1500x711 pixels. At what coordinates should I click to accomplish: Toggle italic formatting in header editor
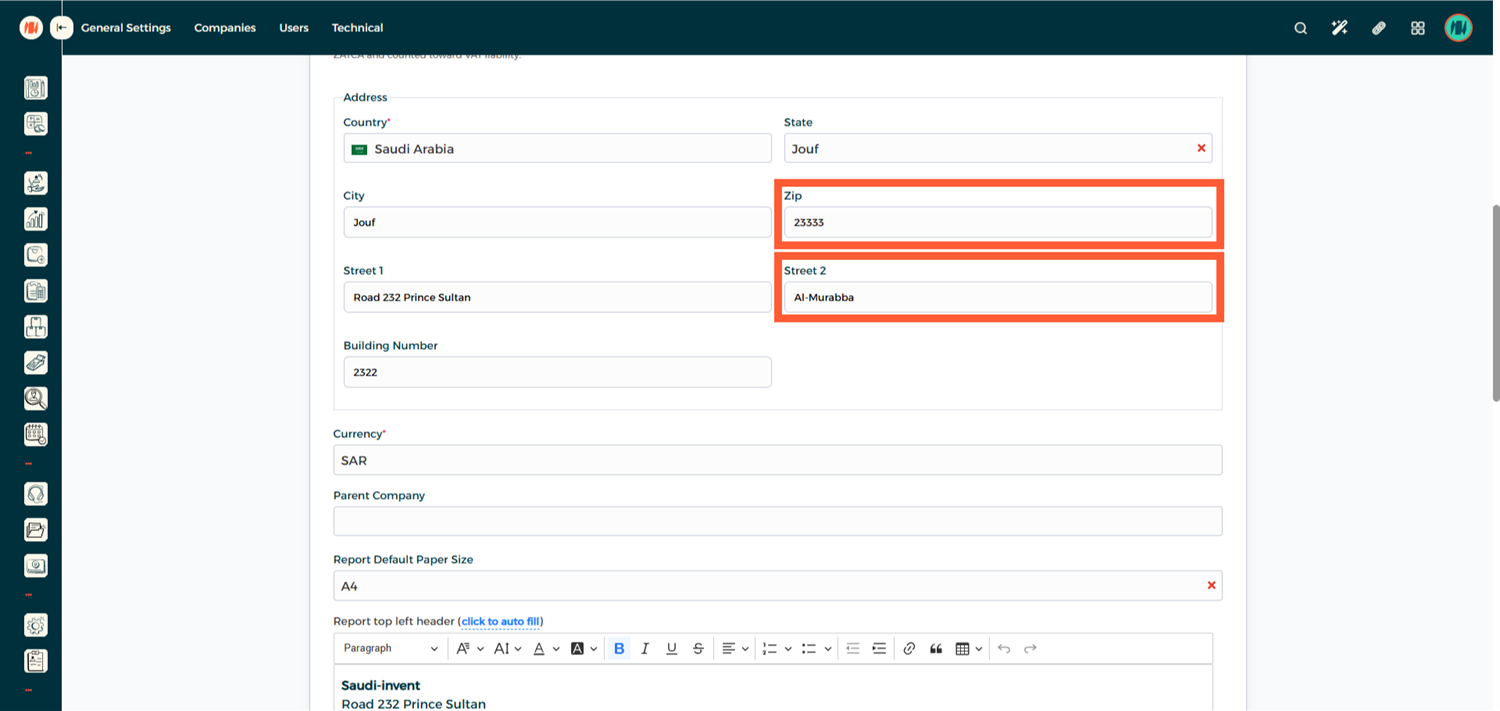(x=645, y=649)
